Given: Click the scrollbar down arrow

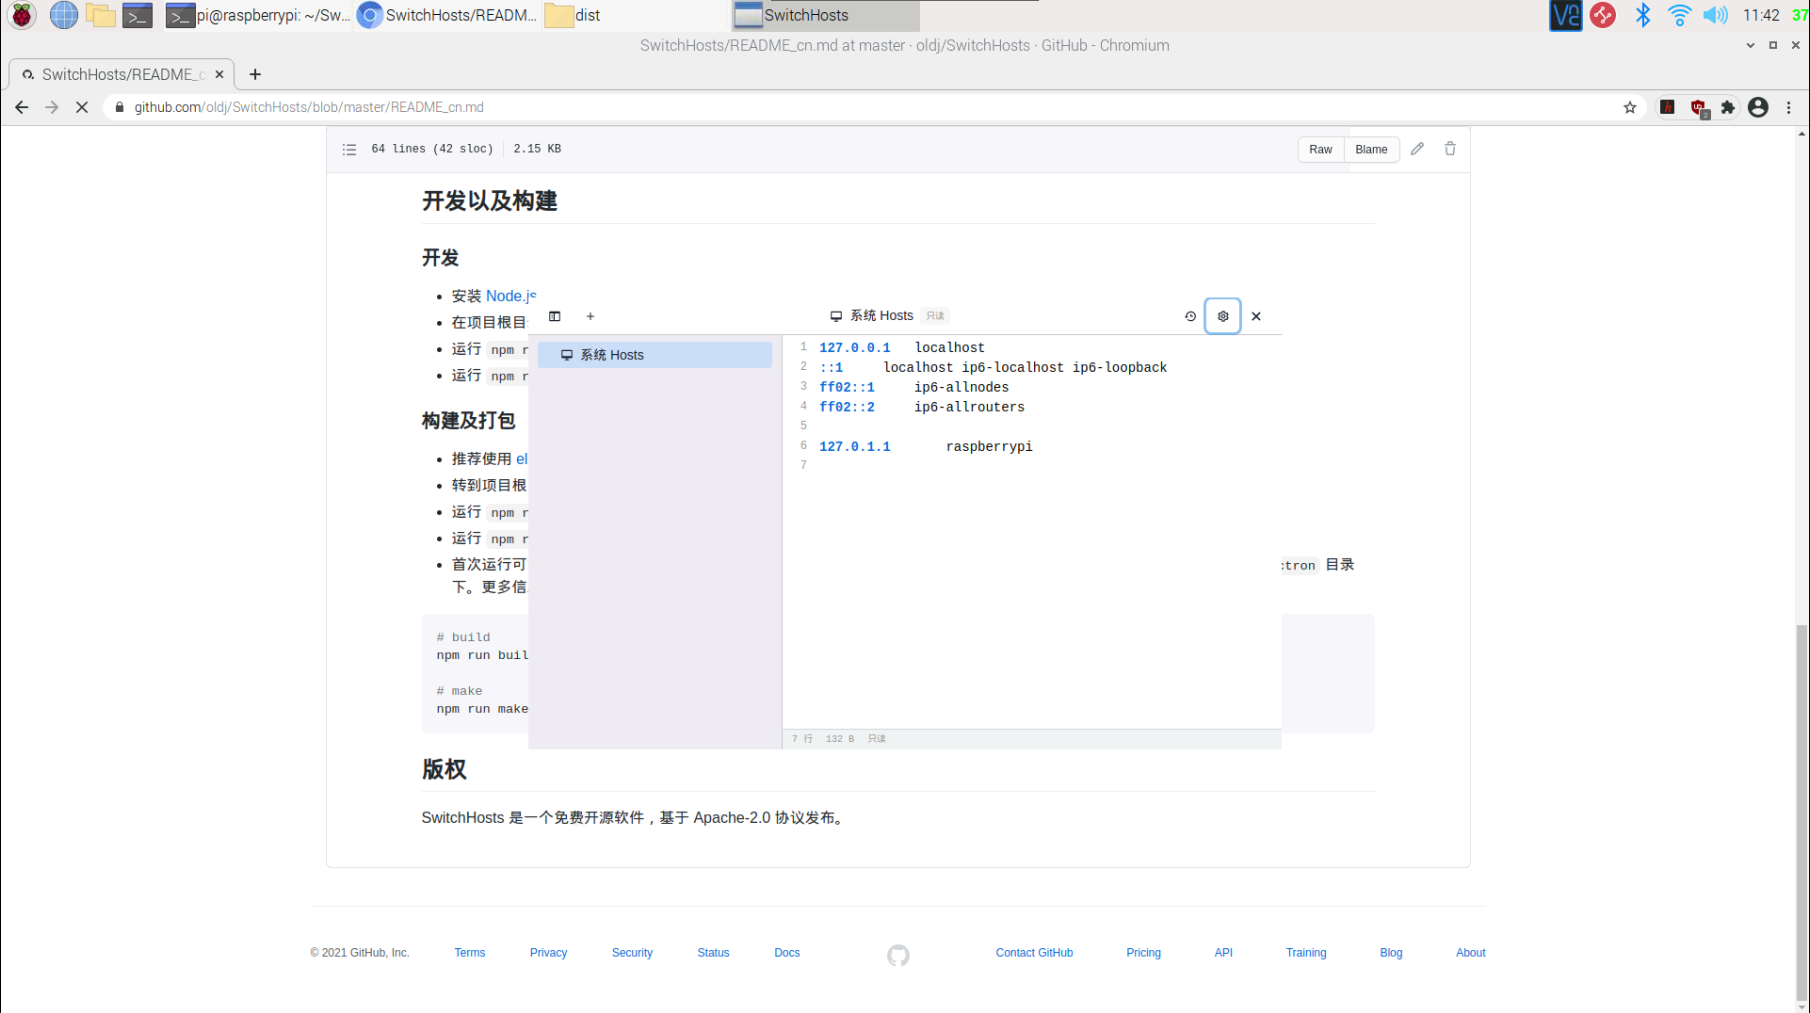Looking at the screenshot, I should [x=1802, y=1006].
